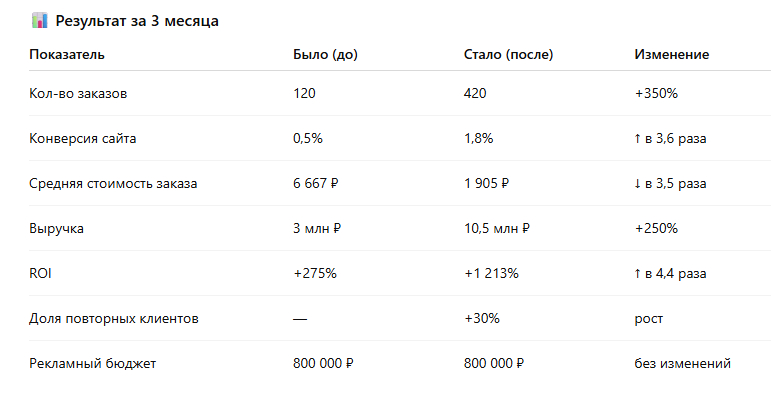
Task: Select the "Конверсия сайта" row label
Action: pyautogui.click(x=83, y=138)
